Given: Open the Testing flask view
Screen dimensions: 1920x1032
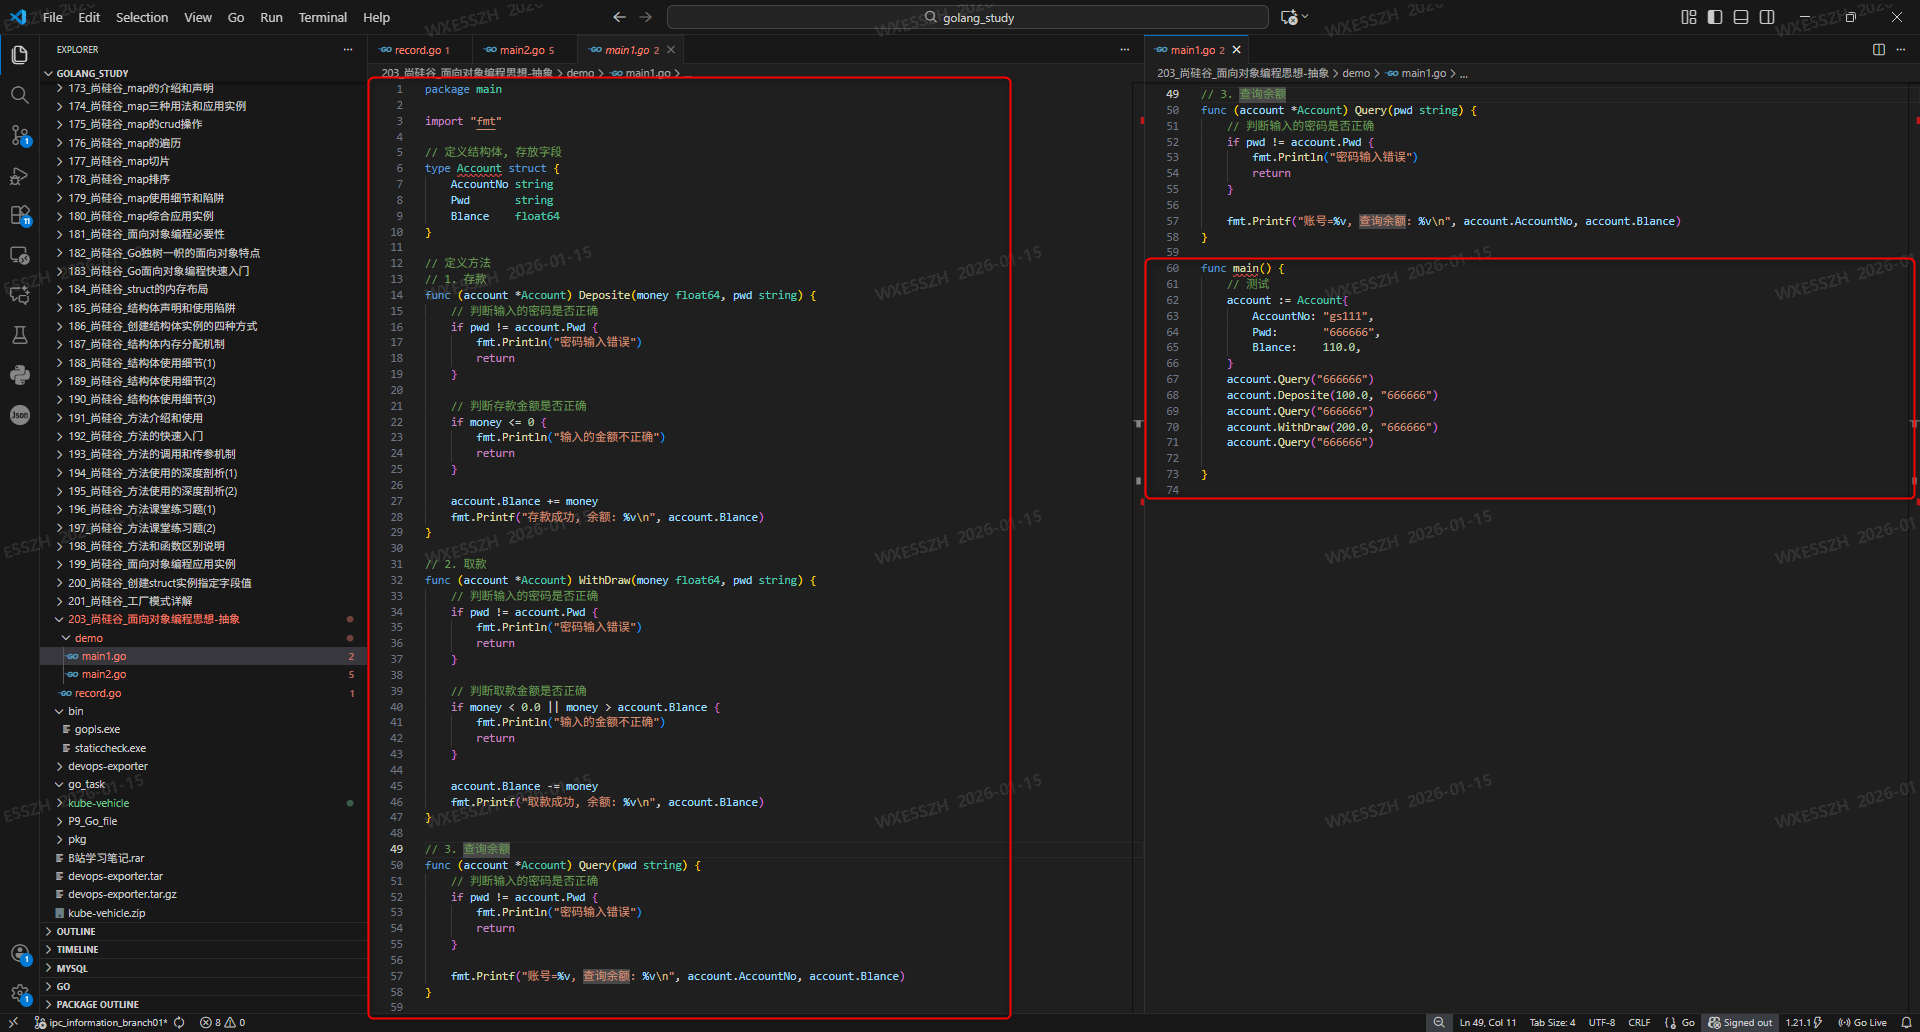Looking at the screenshot, I should (19, 335).
